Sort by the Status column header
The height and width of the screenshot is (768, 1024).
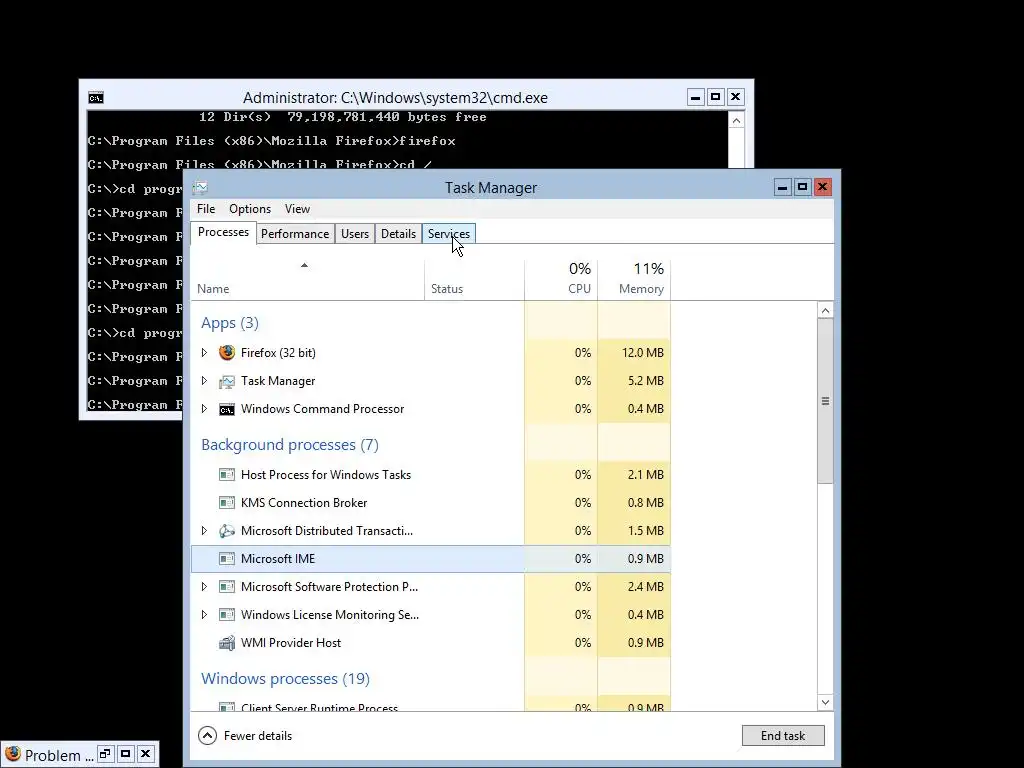click(x=474, y=281)
